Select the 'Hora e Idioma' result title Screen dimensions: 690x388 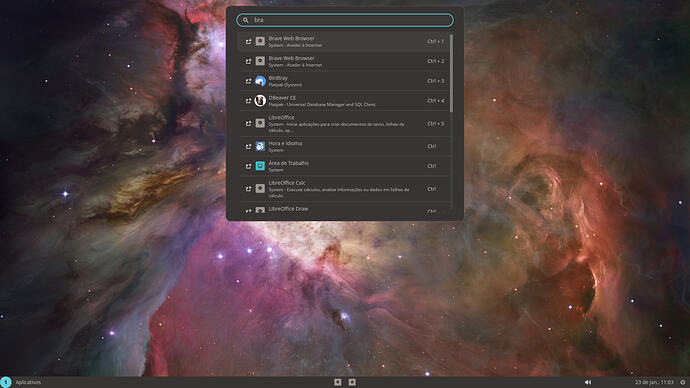point(285,143)
